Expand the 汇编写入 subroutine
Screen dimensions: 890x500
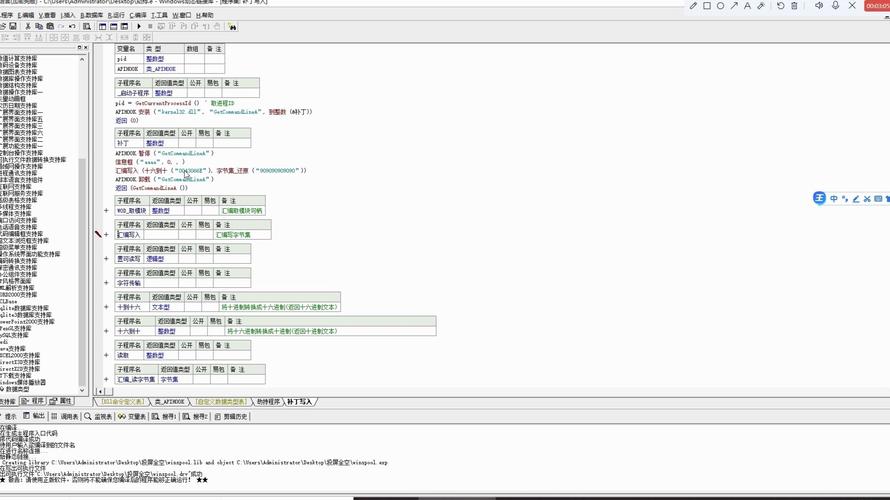pos(106,235)
